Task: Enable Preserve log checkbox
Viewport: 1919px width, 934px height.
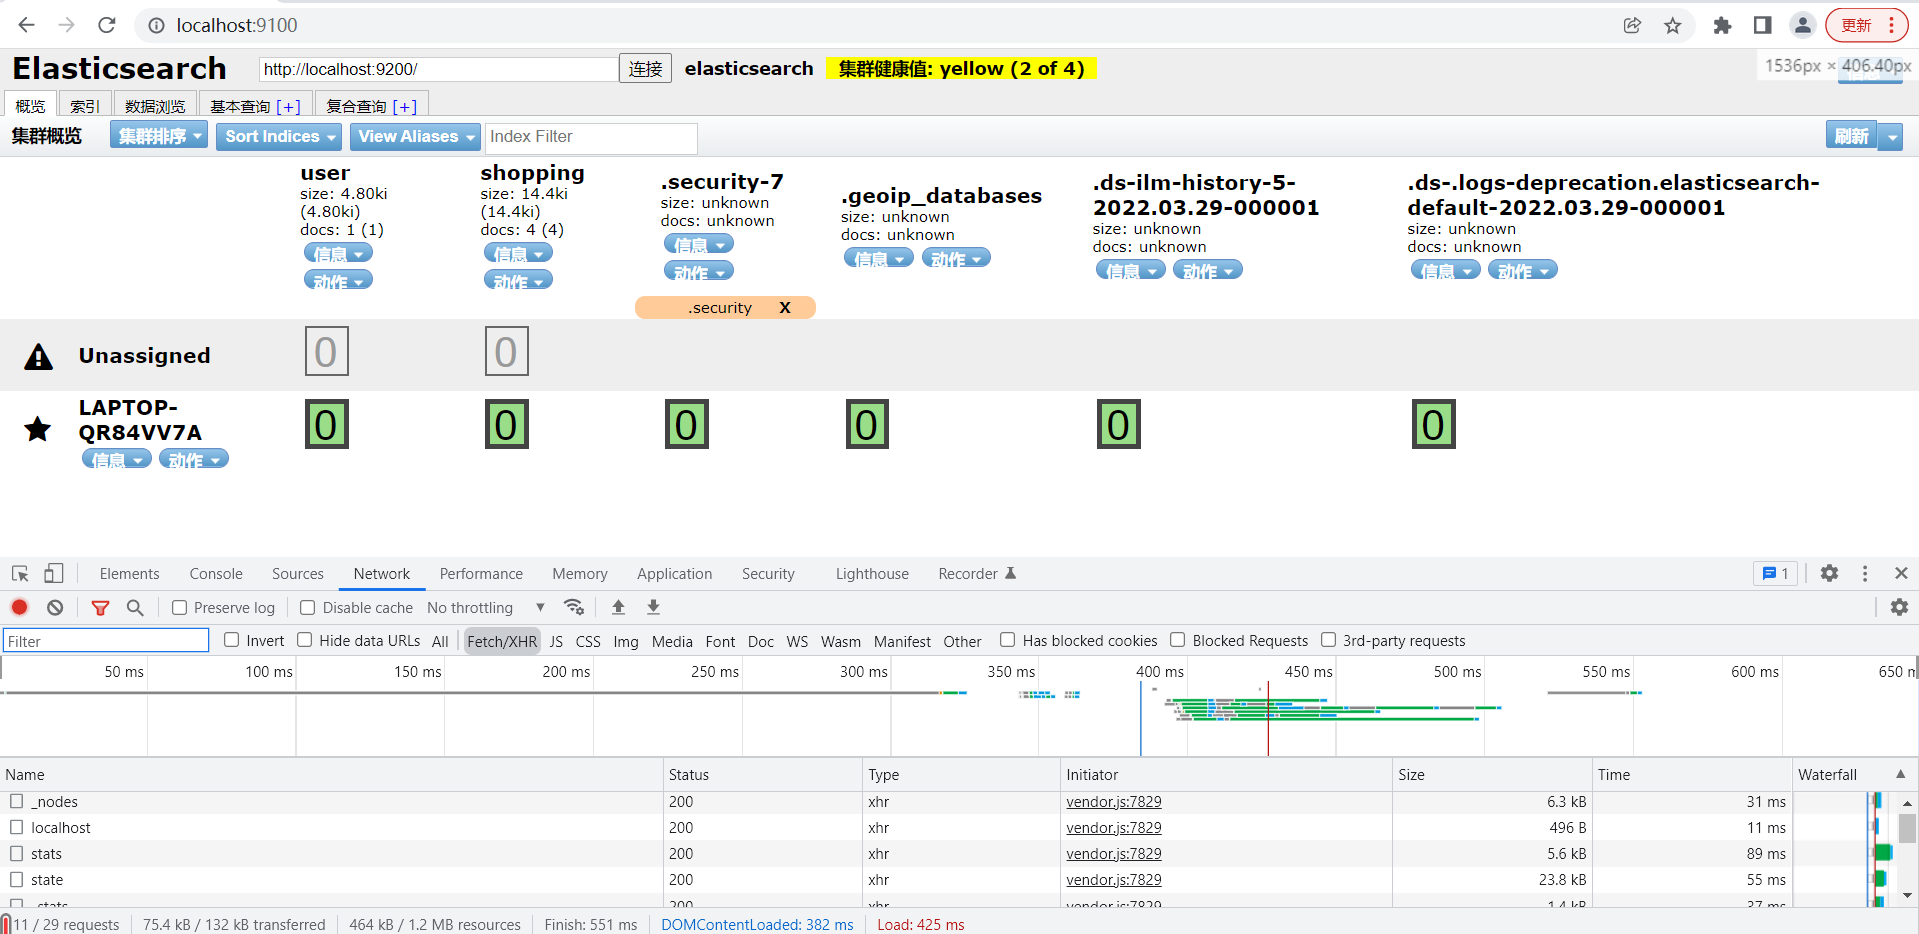Action: (x=180, y=607)
